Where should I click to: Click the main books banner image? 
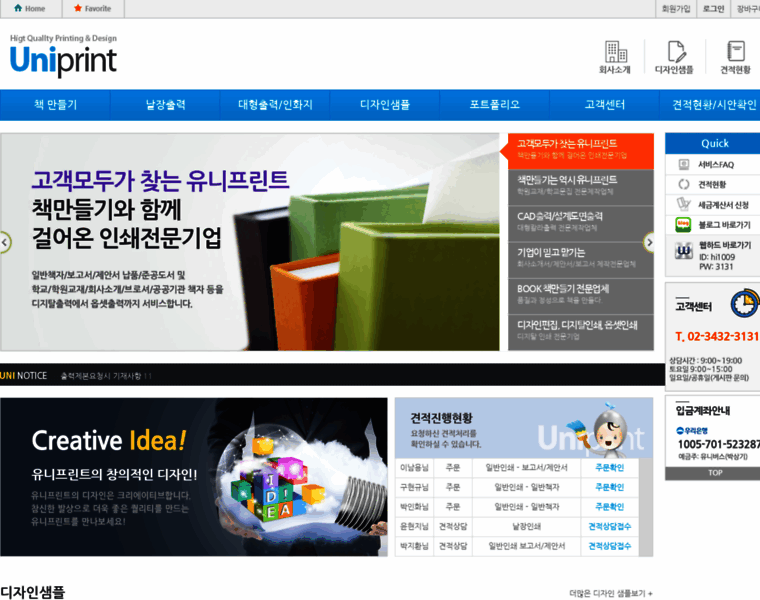point(250,242)
